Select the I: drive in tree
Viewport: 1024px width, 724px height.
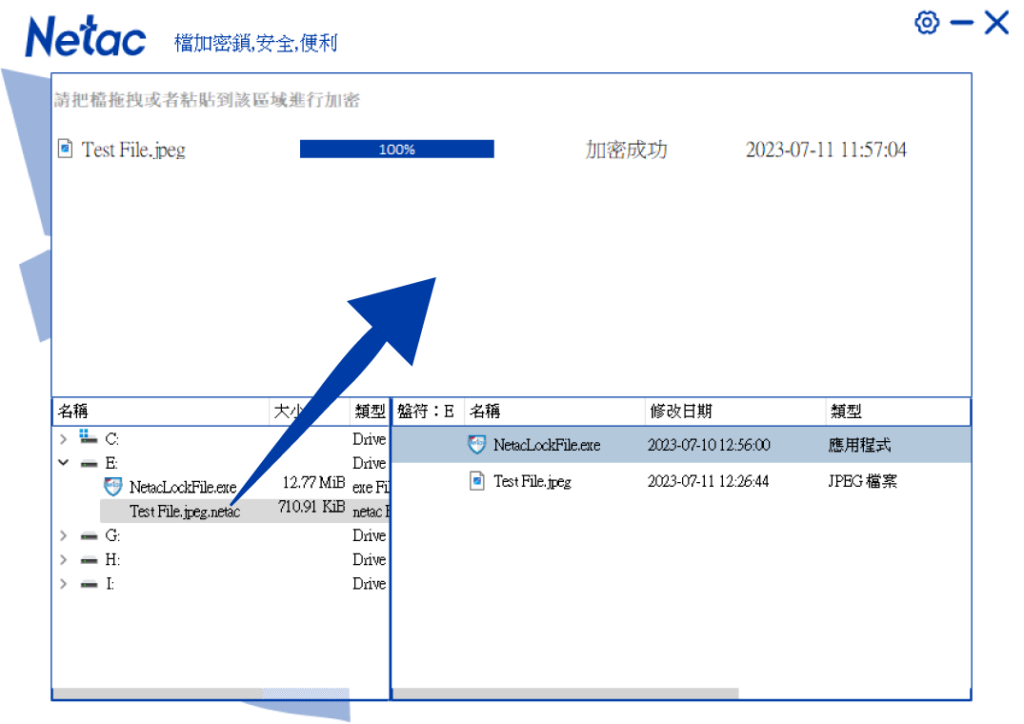tap(110, 584)
